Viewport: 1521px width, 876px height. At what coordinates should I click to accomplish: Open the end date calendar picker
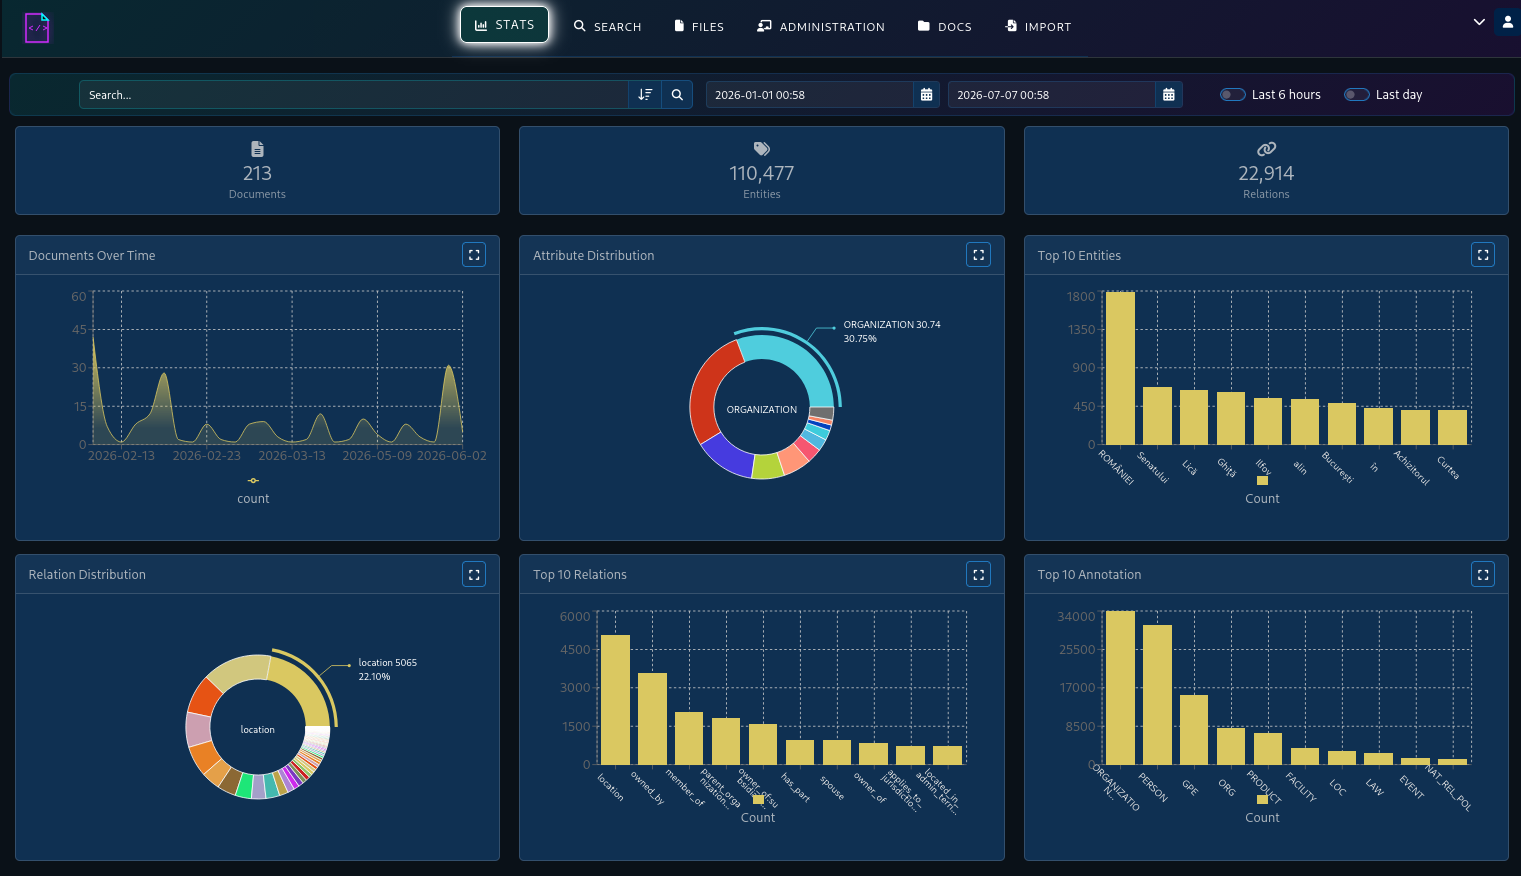coord(1168,95)
